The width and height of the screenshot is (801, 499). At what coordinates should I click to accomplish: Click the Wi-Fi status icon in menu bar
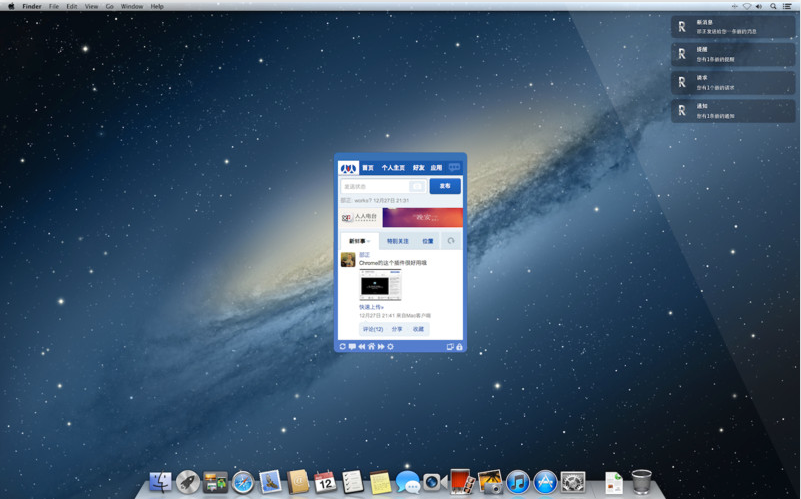point(747,6)
